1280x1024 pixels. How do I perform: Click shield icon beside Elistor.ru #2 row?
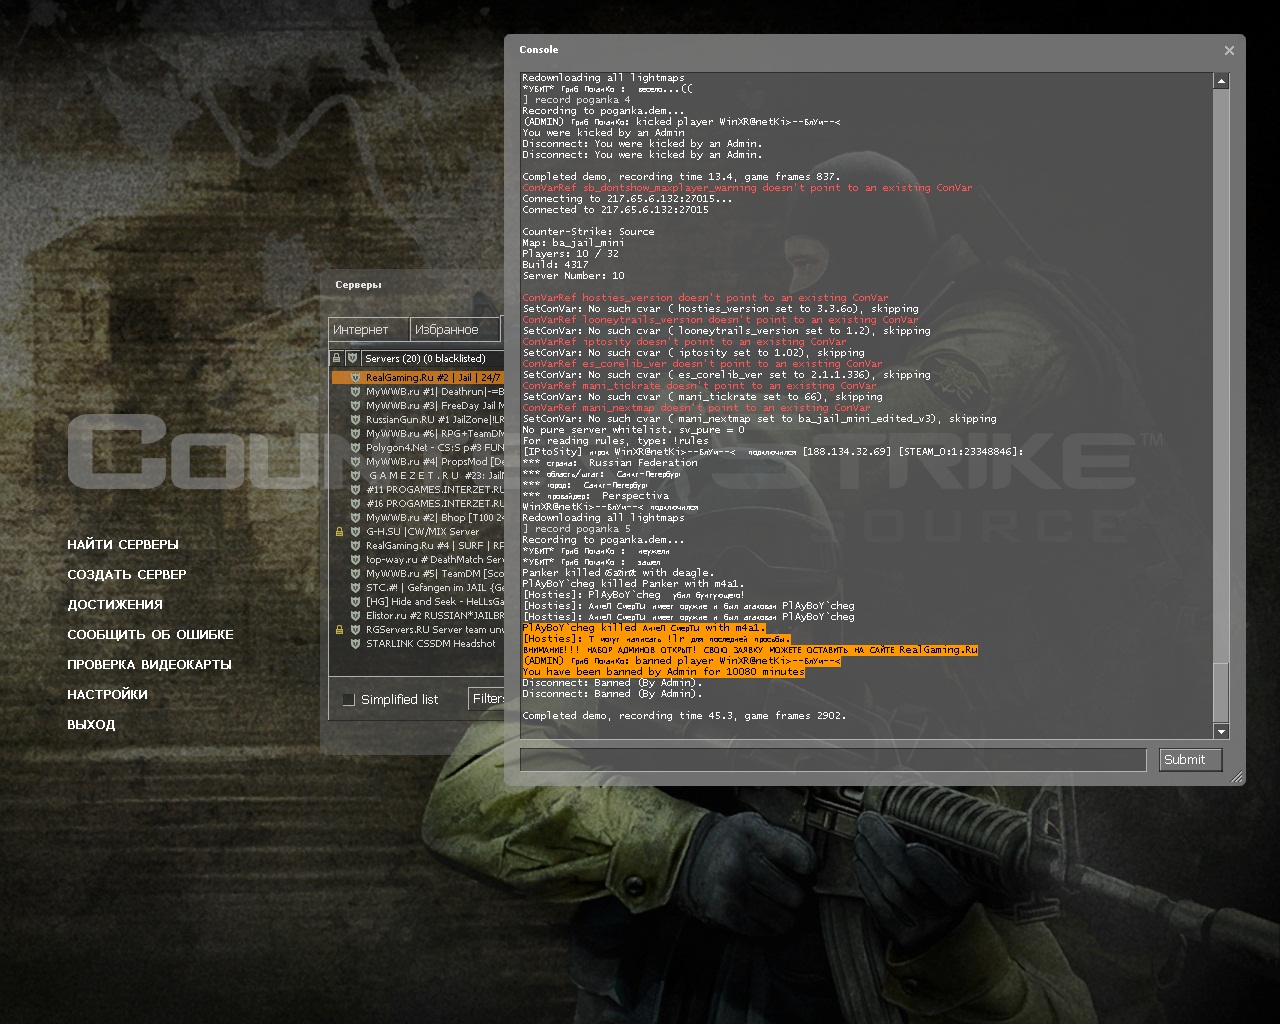pos(355,616)
